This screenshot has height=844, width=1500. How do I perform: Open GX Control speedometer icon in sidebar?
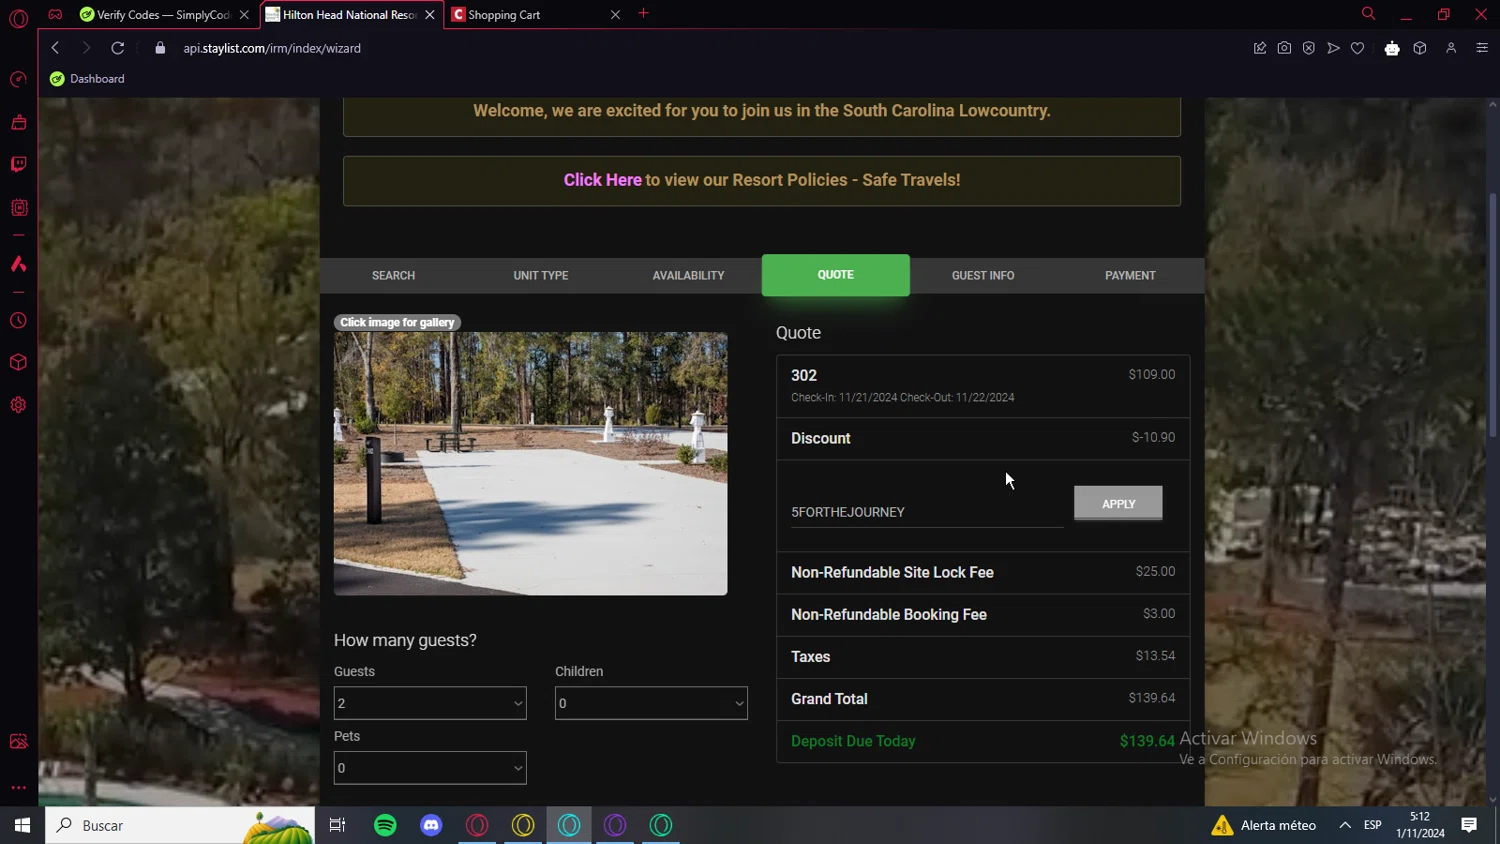pos(18,80)
